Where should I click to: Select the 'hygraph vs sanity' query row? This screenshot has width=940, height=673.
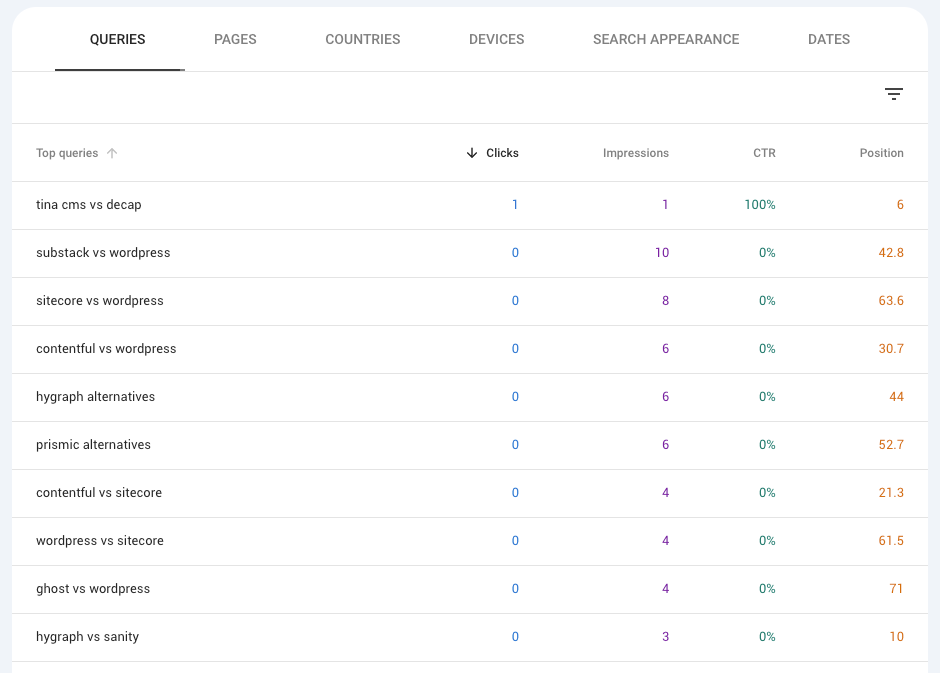click(470, 637)
